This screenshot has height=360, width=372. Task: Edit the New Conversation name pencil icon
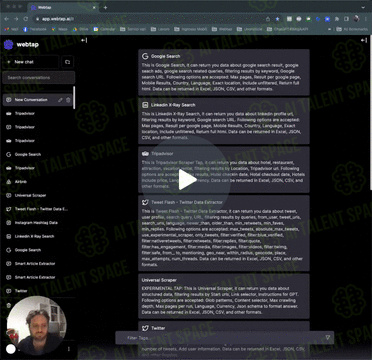point(60,100)
